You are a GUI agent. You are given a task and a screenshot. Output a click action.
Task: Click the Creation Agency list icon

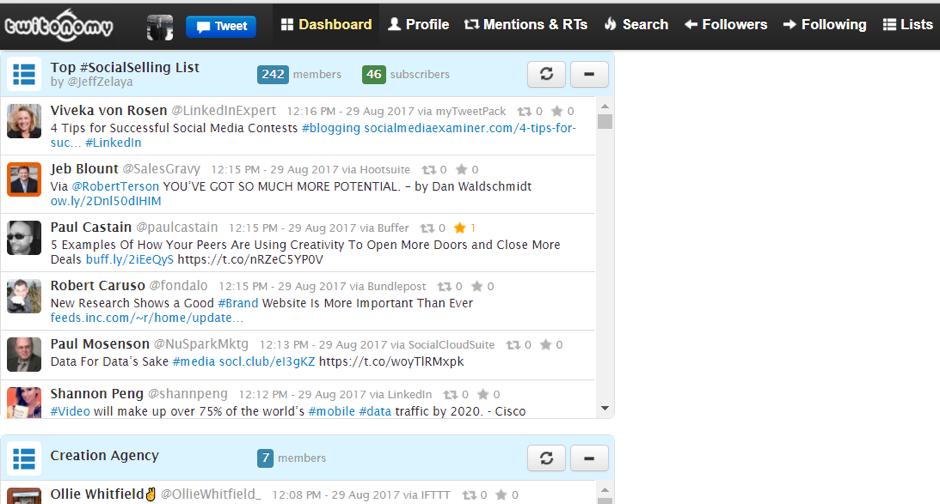click(24, 458)
